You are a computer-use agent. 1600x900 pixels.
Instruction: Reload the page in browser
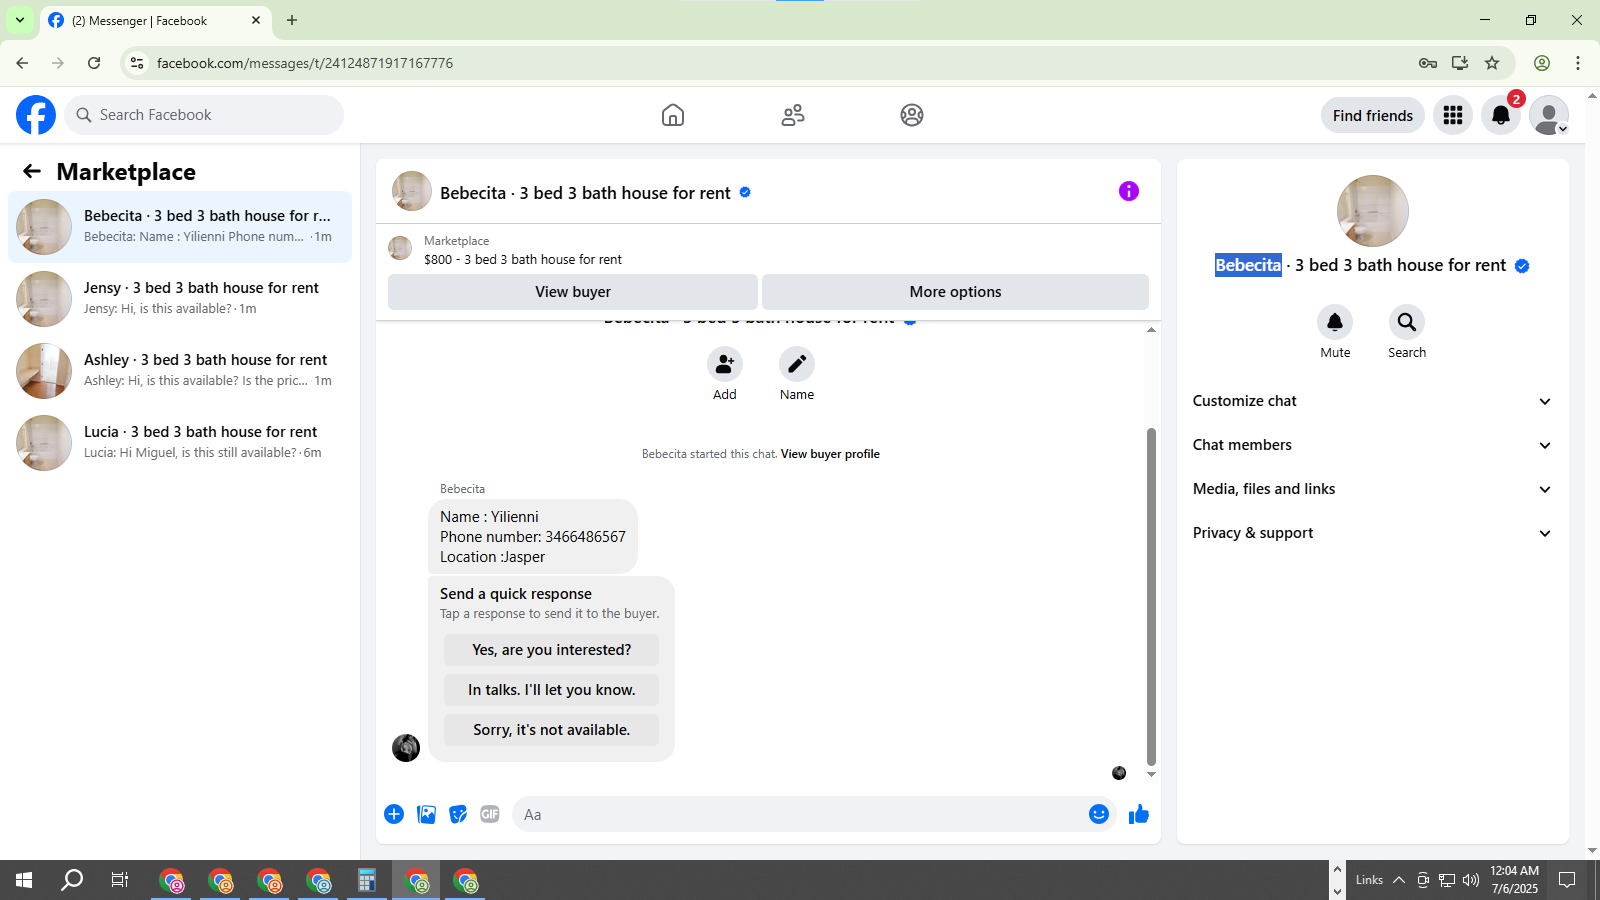click(94, 63)
